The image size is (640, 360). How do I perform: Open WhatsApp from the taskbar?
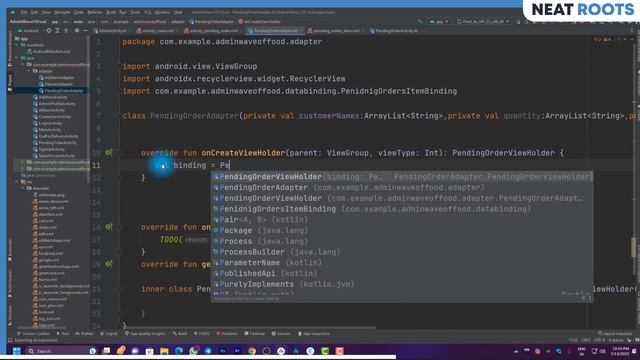click(193, 351)
